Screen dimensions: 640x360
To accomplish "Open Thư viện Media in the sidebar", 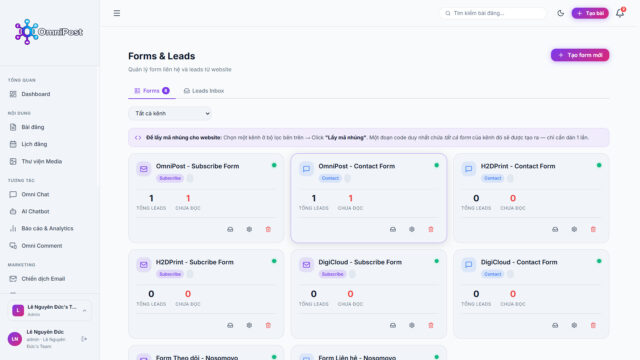I will [x=50, y=161].
